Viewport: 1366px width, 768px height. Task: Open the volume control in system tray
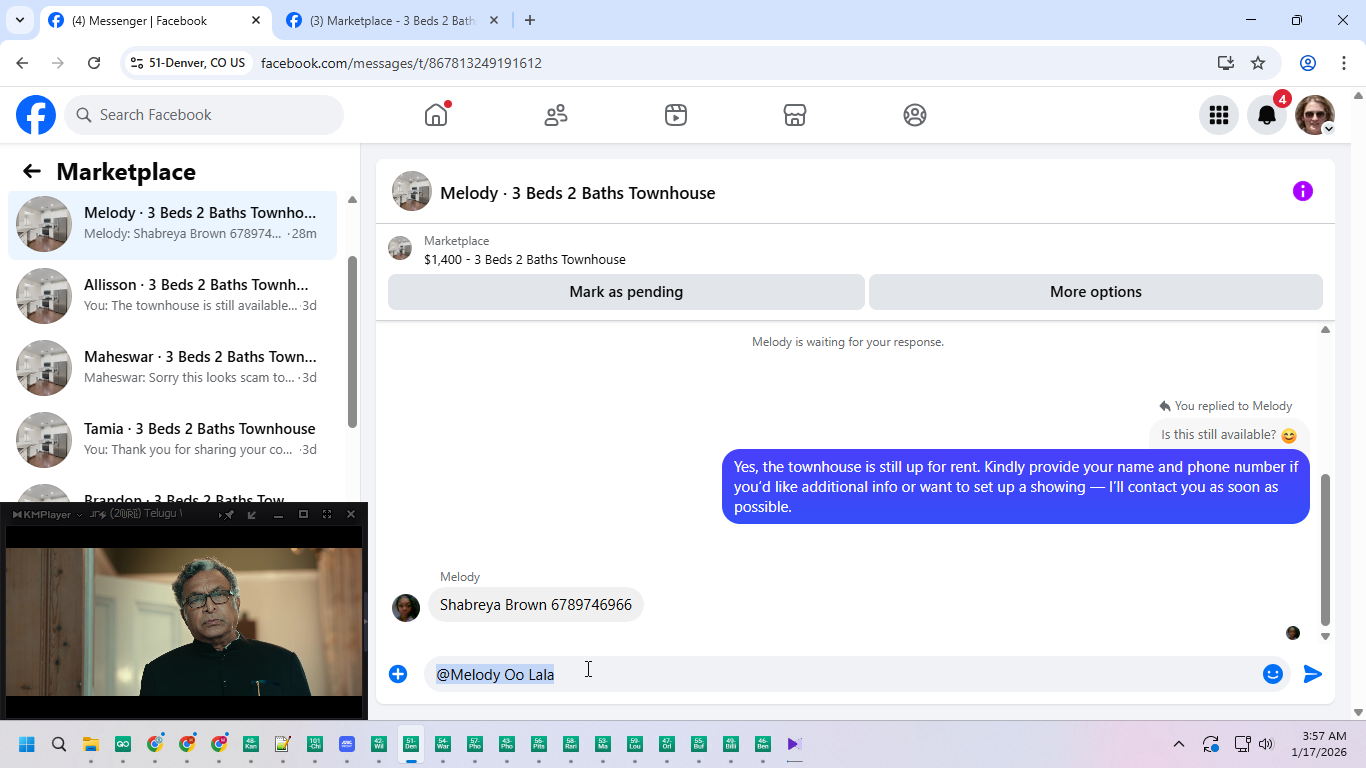(1266, 744)
